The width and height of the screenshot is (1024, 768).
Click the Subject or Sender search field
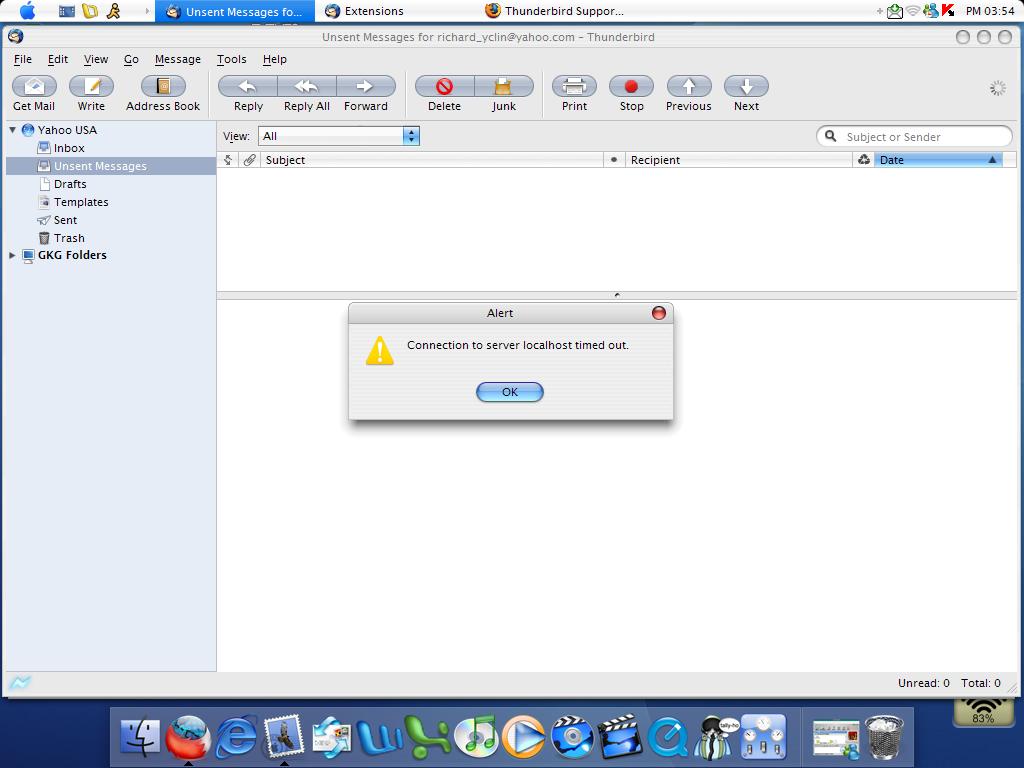point(914,136)
